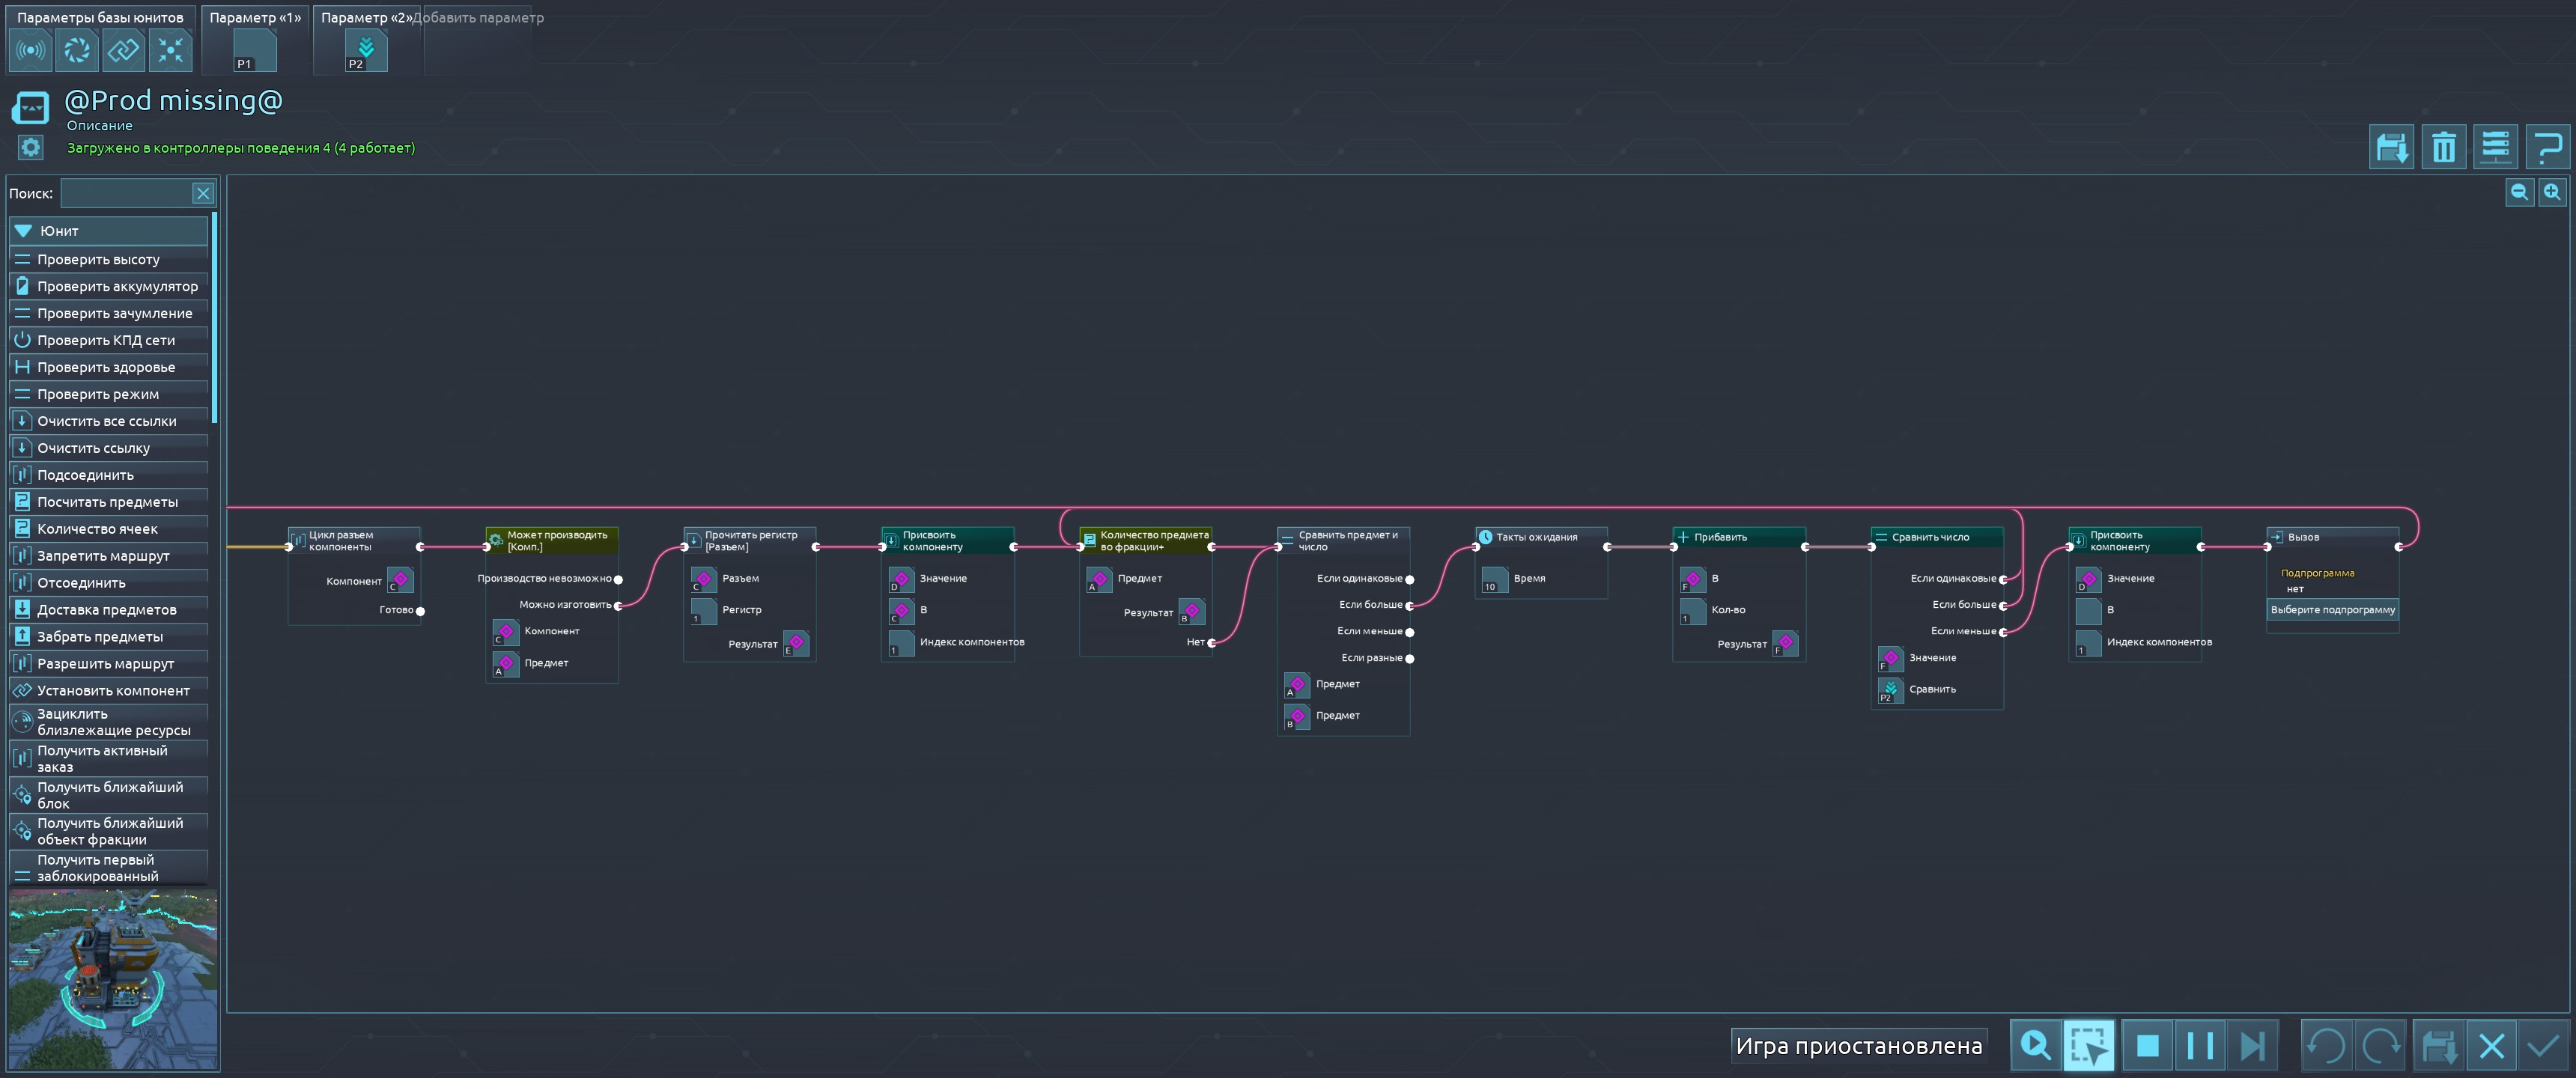Screen dimensions: 2576x1078
Task: Click the question mark help icon
Action: (2547, 148)
